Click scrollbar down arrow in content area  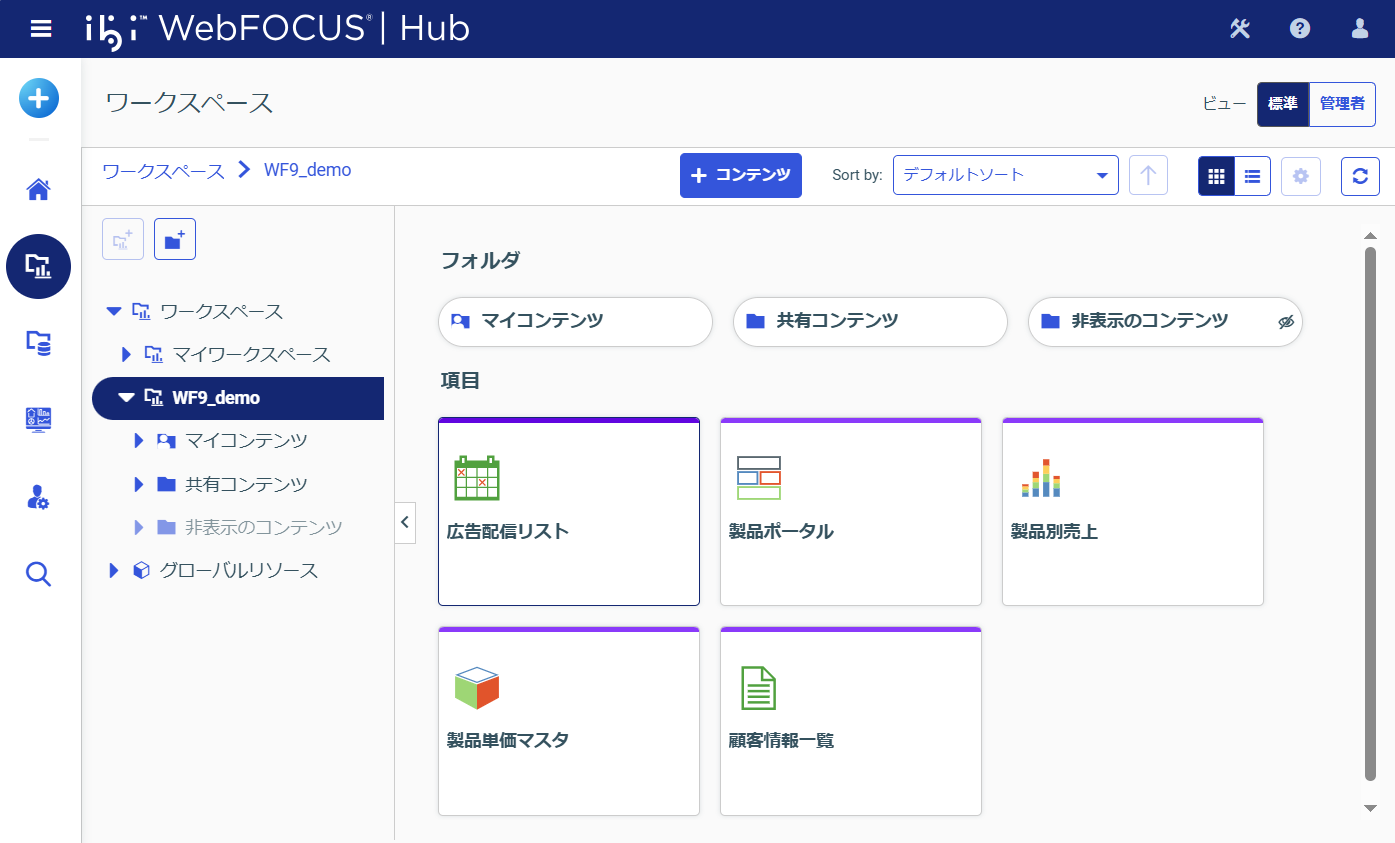pos(1371,808)
